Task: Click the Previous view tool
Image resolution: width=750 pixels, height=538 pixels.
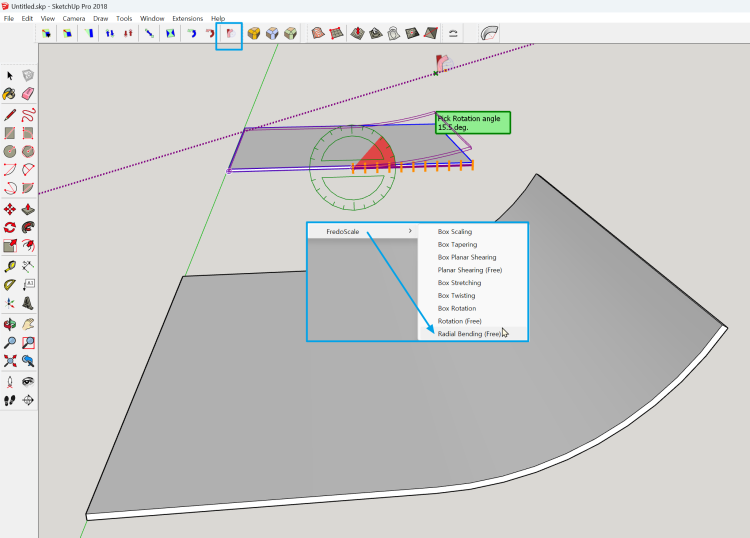Action: point(28,361)
